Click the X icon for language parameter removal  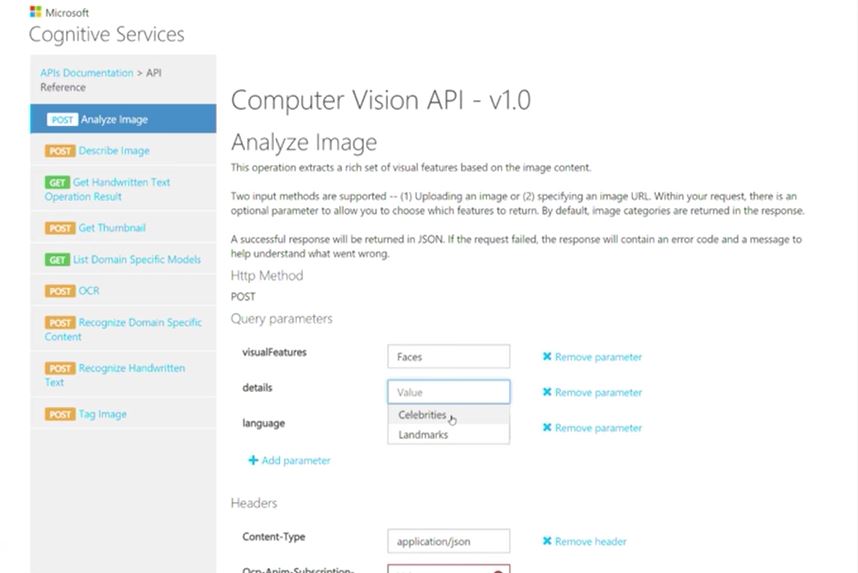(547, 427)
